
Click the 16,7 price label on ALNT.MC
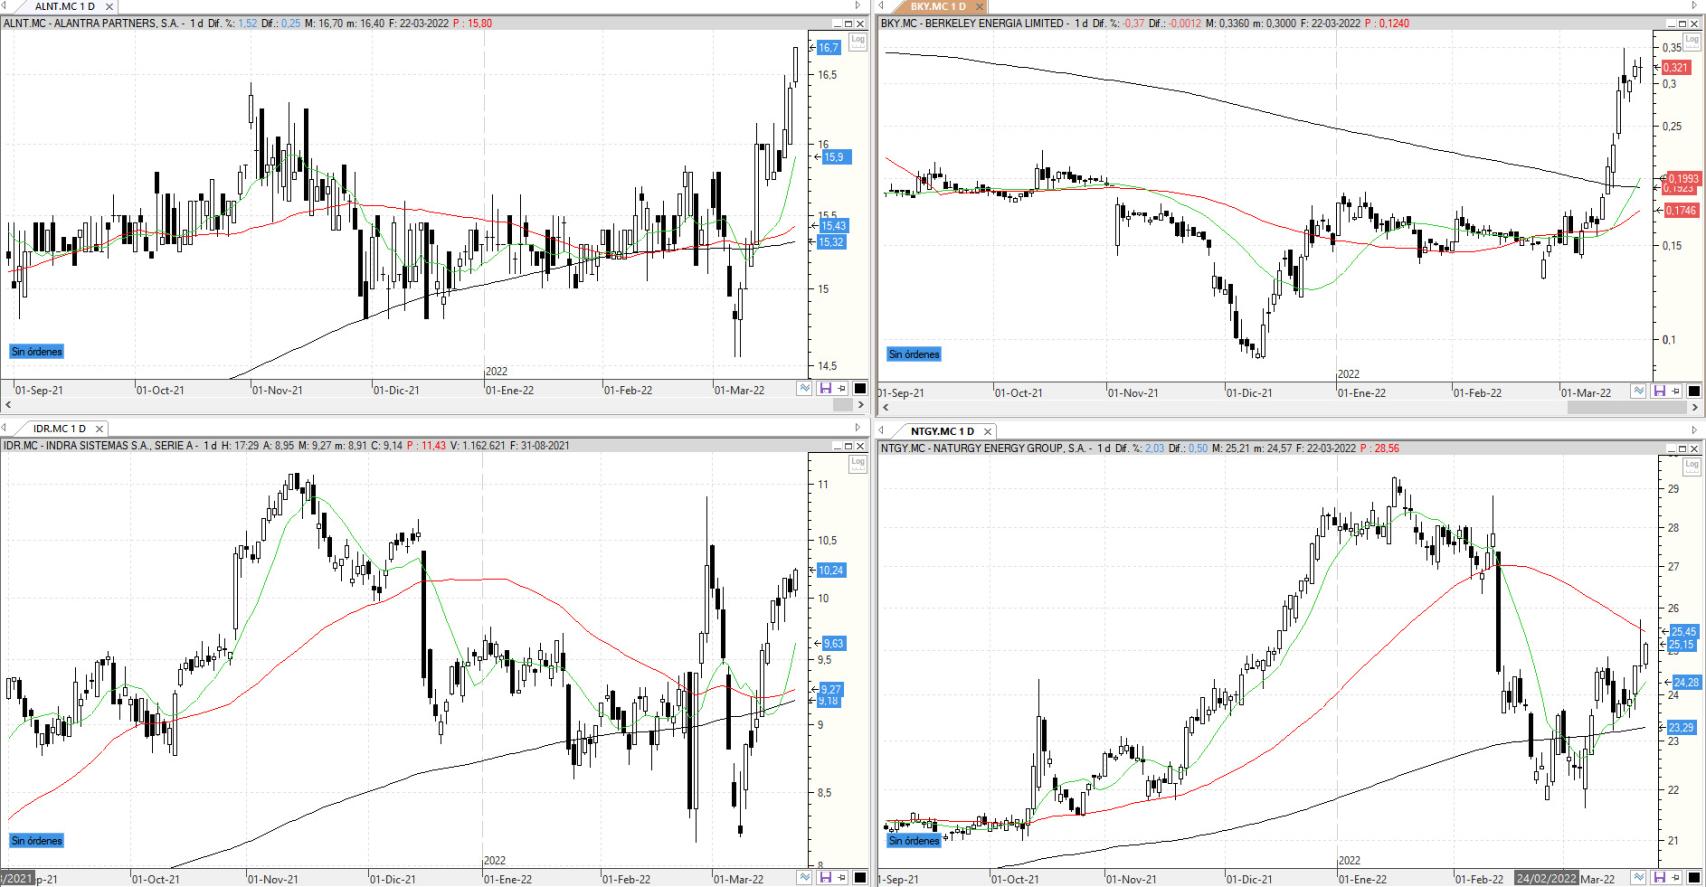click(829, 48)
